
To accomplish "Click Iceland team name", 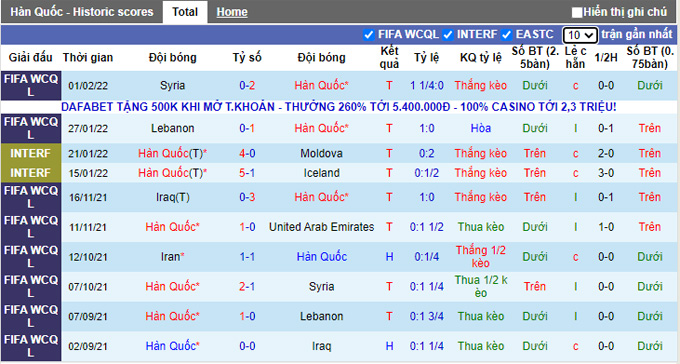I will click(321, 173).
